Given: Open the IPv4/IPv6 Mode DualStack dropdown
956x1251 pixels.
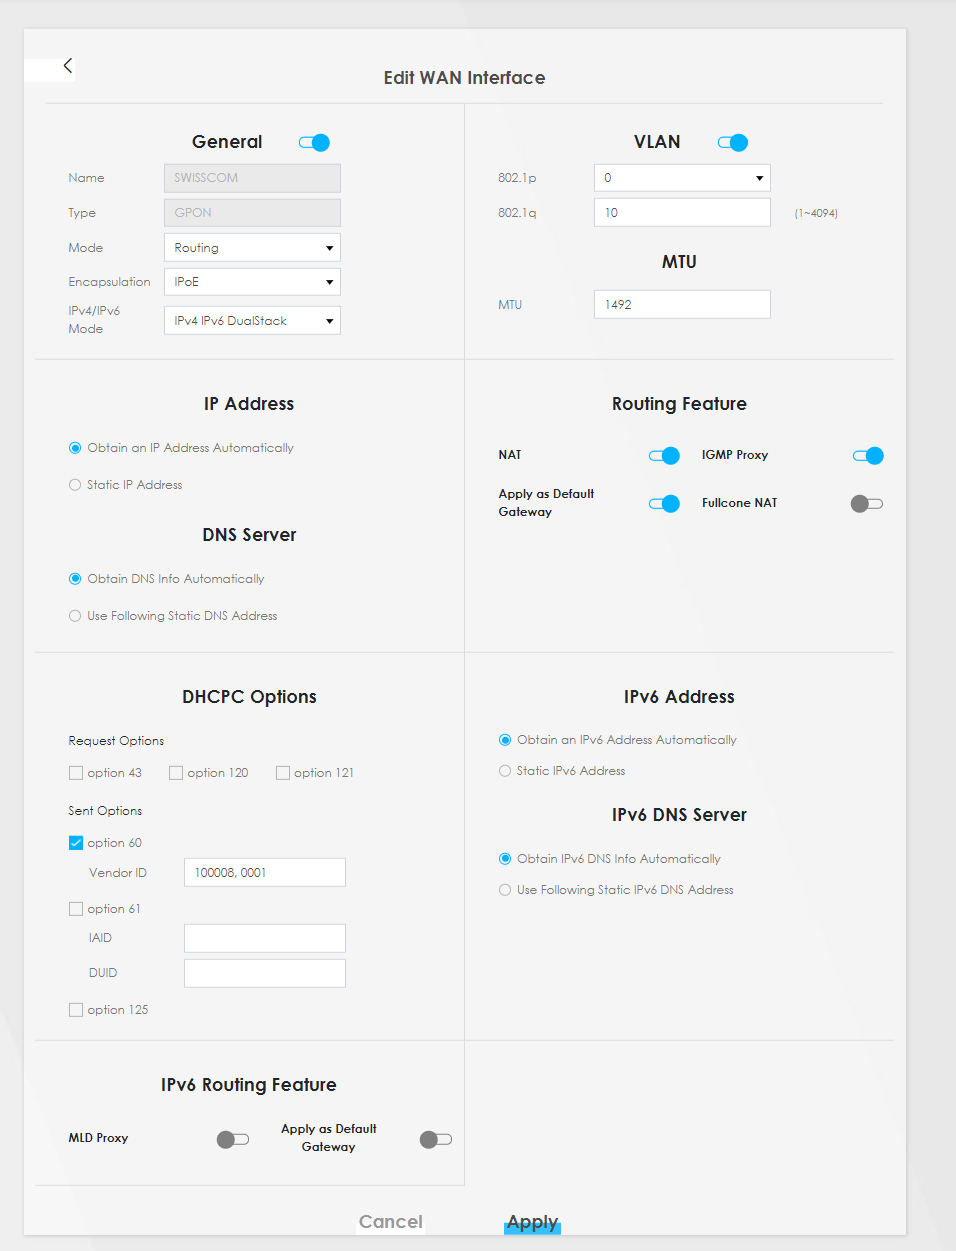Looking at the screenshot, I should 252,321.
